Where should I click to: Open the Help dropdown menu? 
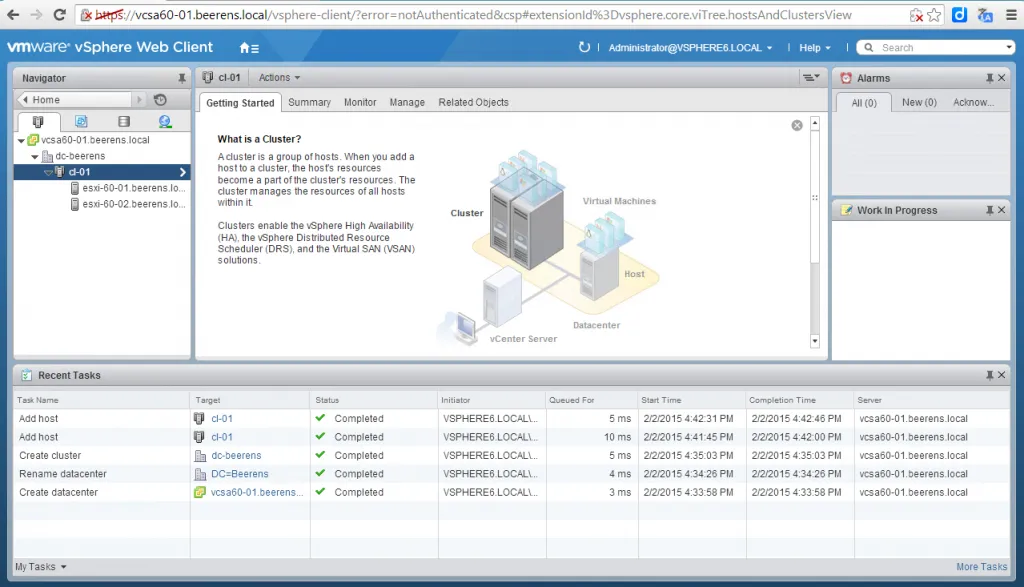click(814, 48)
